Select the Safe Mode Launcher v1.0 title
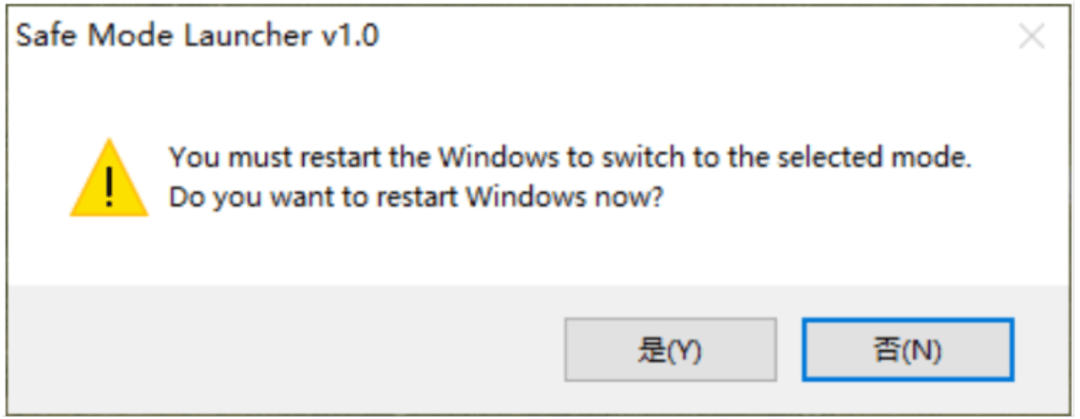This screenshot has height=419, width=1080. pyautogui.click(x=198, y=36)
